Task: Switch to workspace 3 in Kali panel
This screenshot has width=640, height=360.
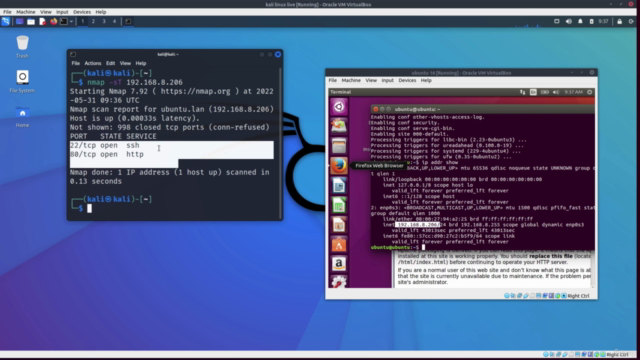Action: [x=104, y=21]
